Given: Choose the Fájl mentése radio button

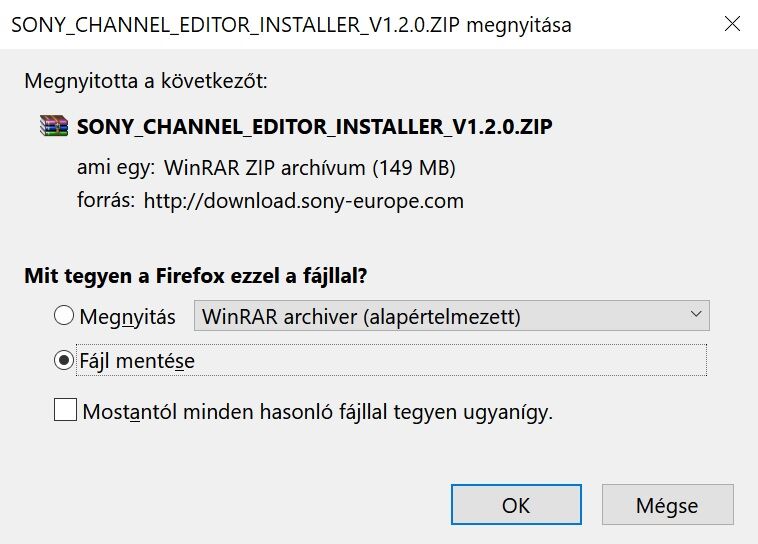Looking at the screenshot, I should (64, 360).
